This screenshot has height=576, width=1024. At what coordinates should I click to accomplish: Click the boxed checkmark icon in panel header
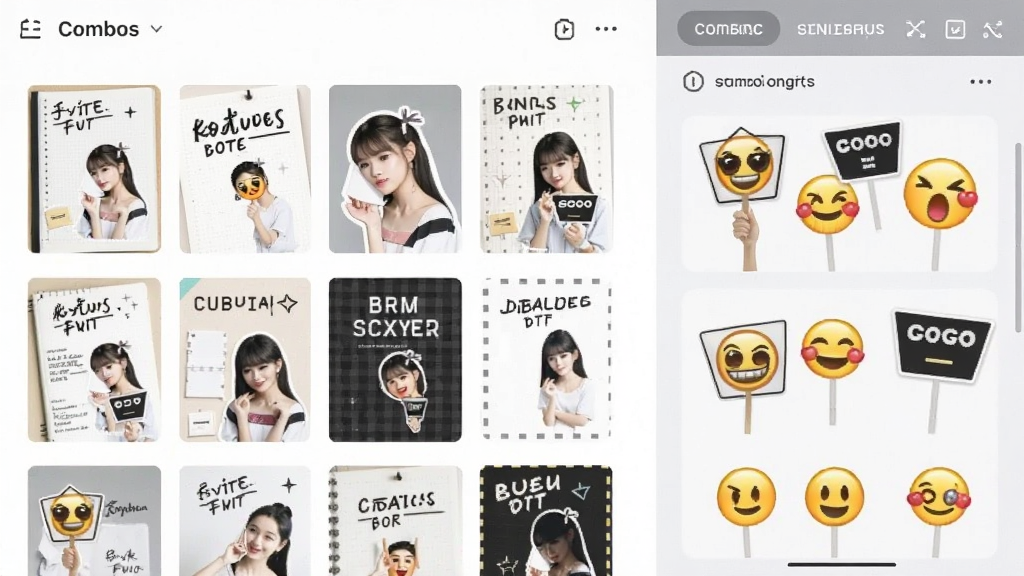tap(955, 29)
